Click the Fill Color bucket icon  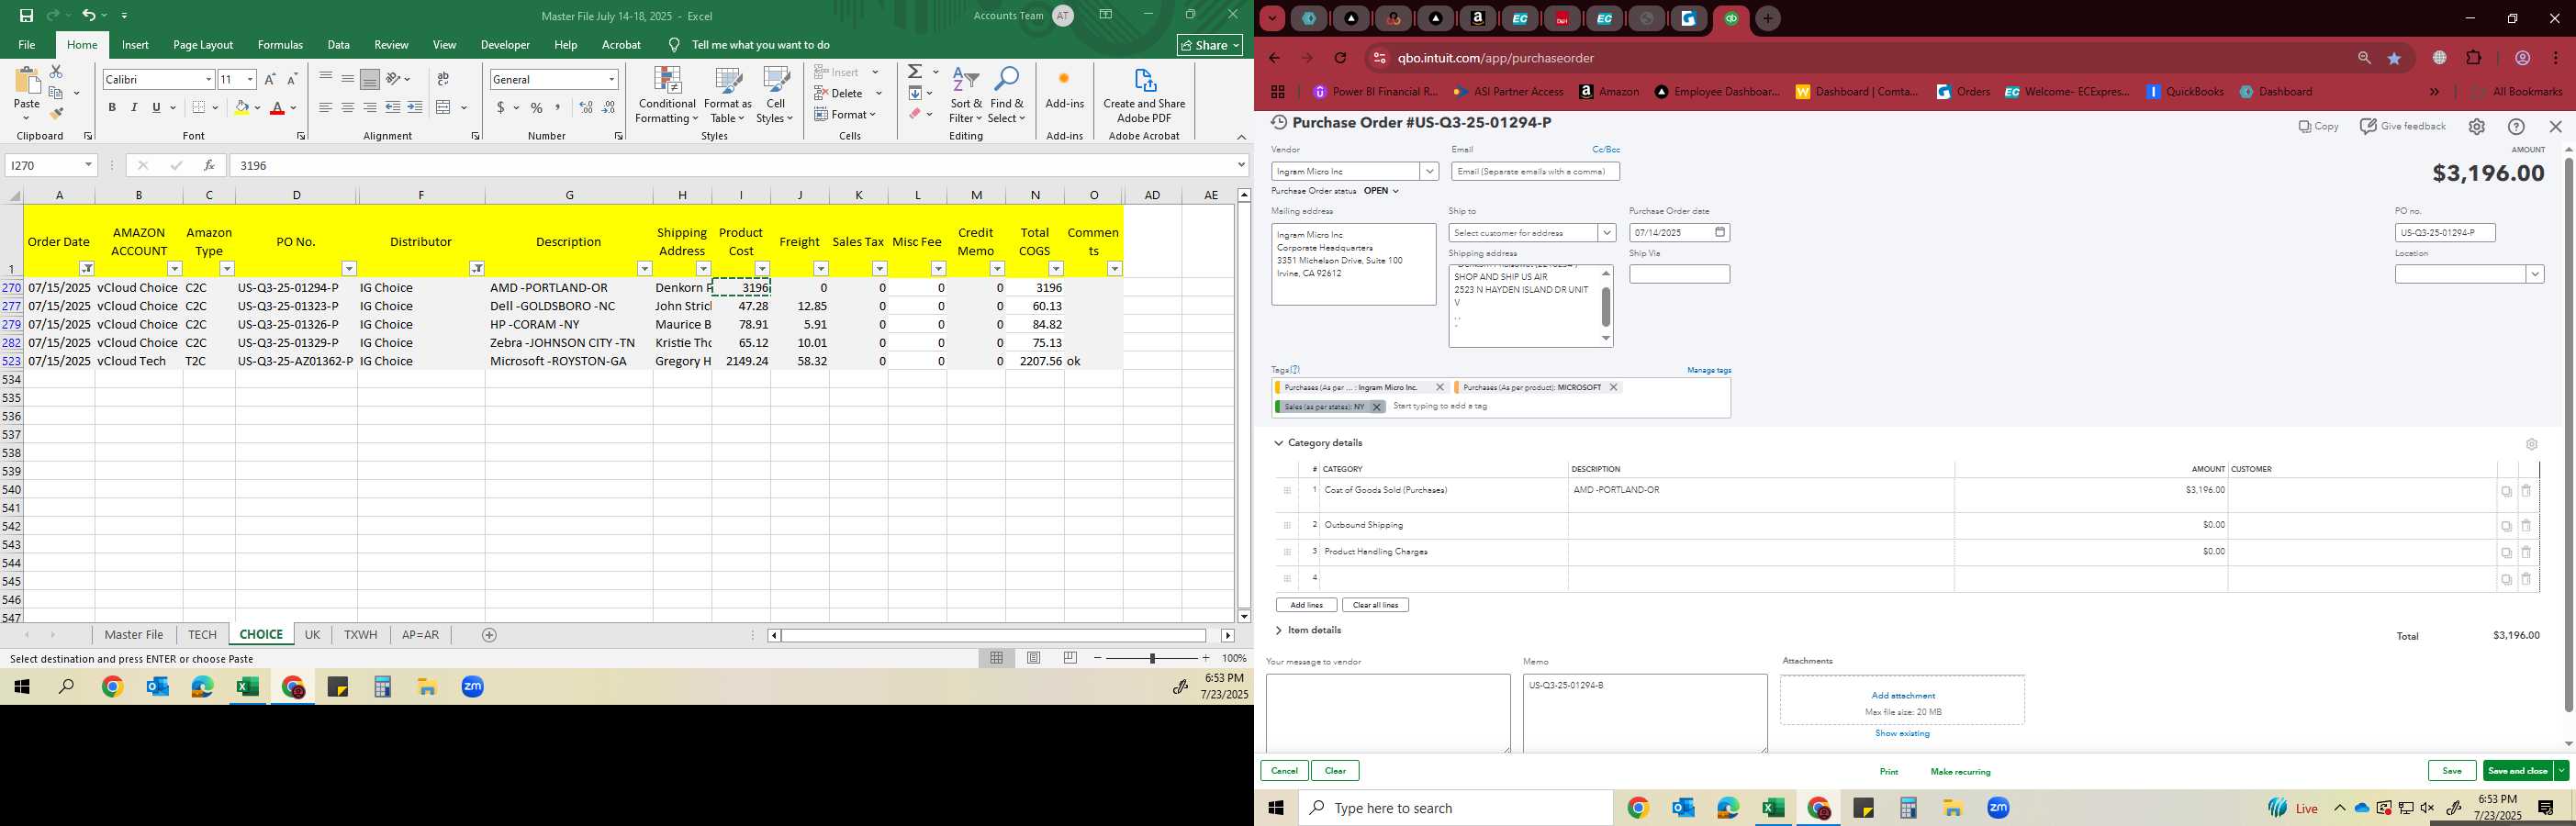(241, 108)
